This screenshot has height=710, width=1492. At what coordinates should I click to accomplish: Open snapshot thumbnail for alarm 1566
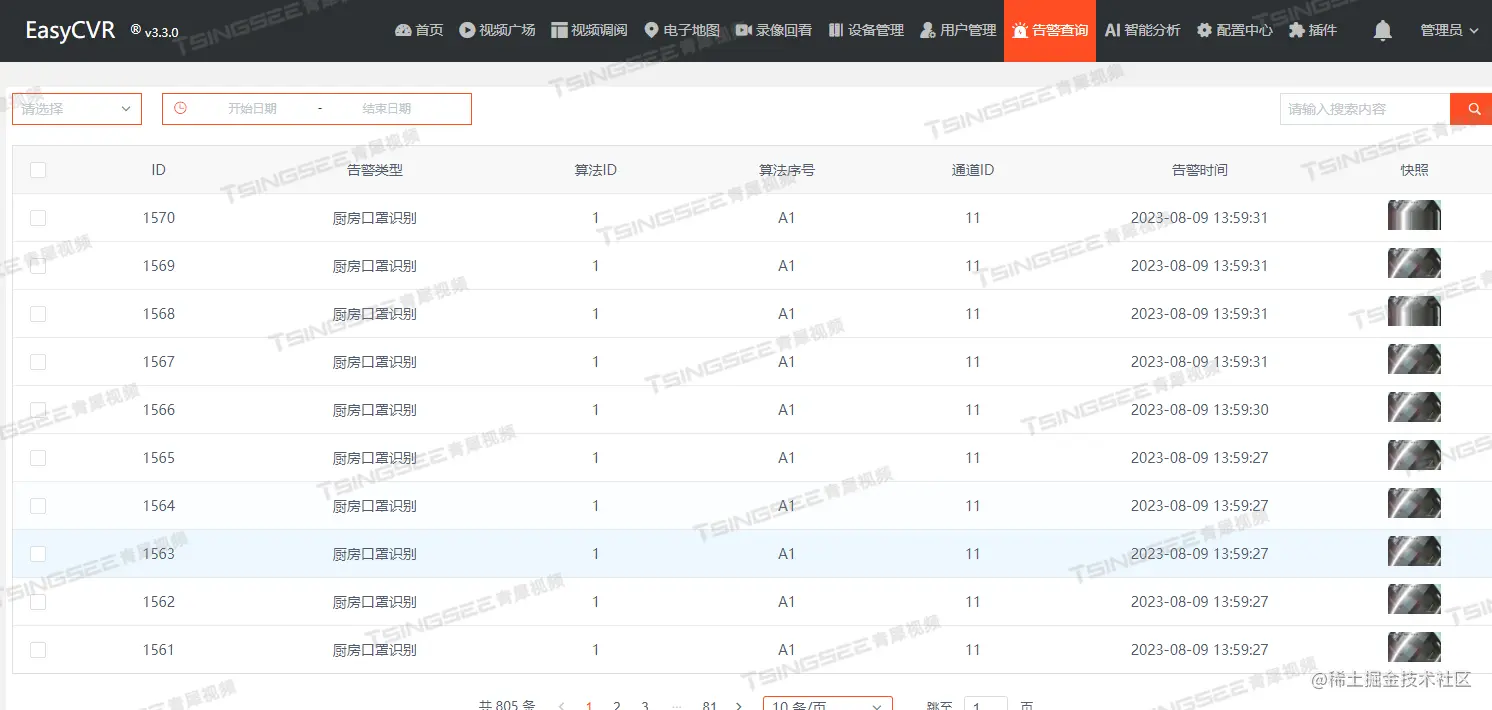point(1414,407)
